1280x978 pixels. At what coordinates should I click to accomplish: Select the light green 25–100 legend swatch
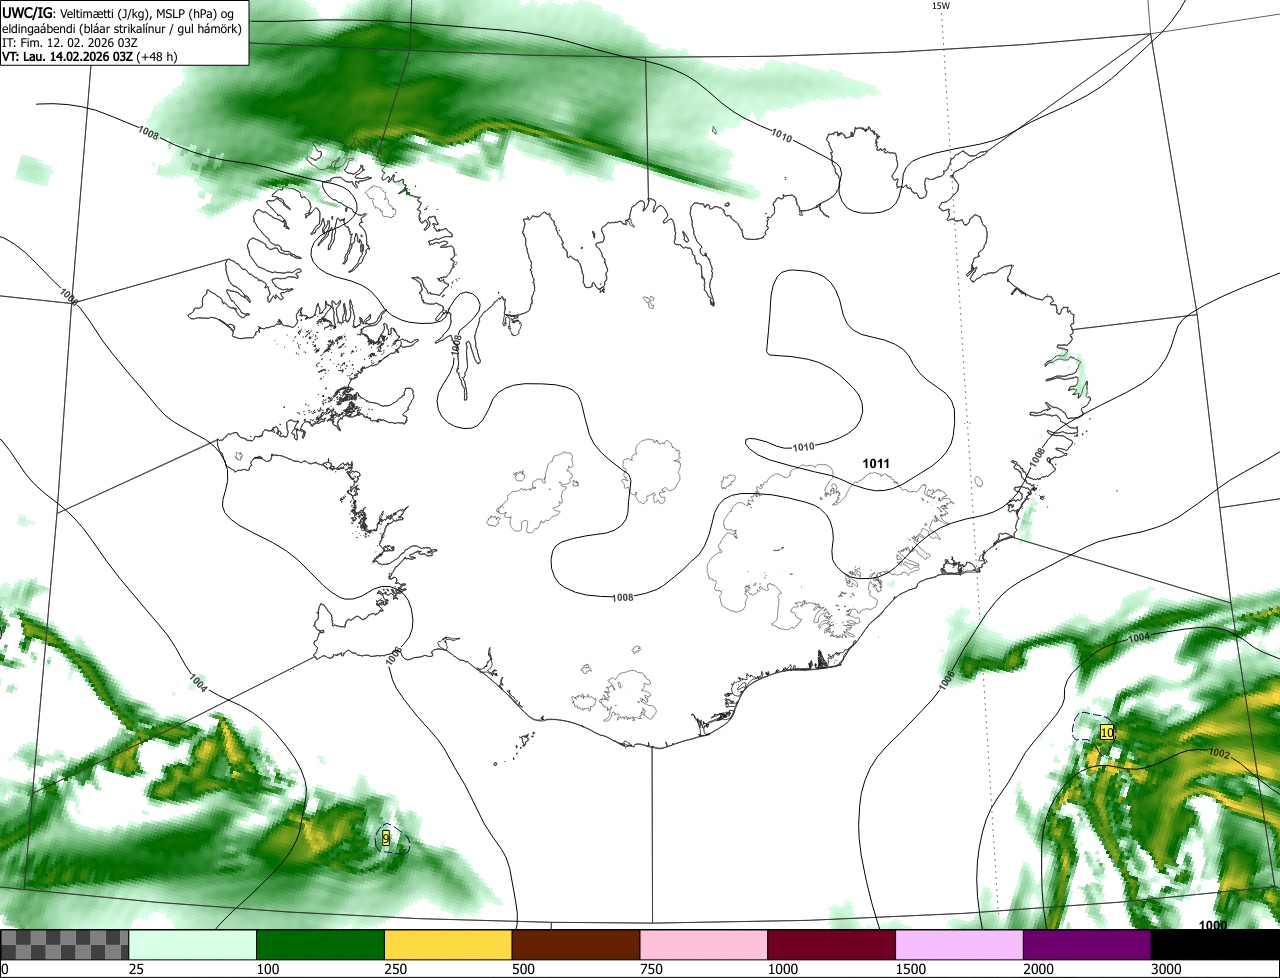[x=193, y=945]
